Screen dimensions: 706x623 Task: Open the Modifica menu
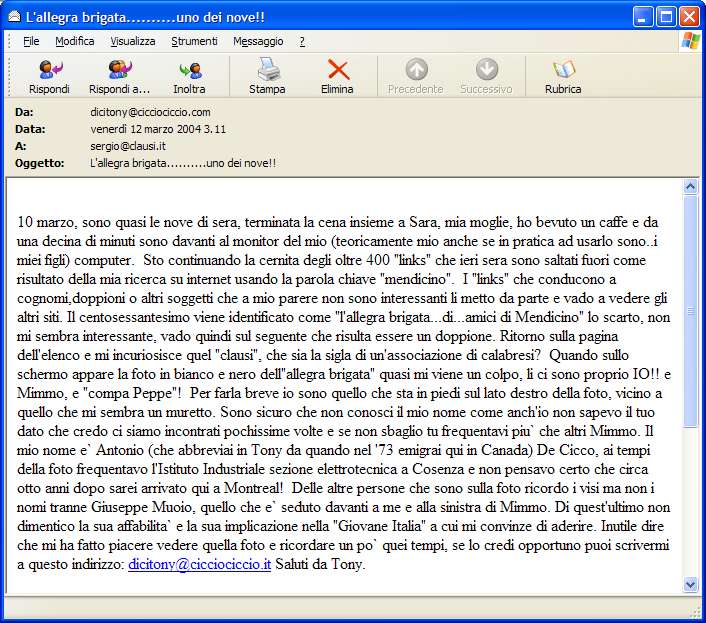tap(75, 41)
